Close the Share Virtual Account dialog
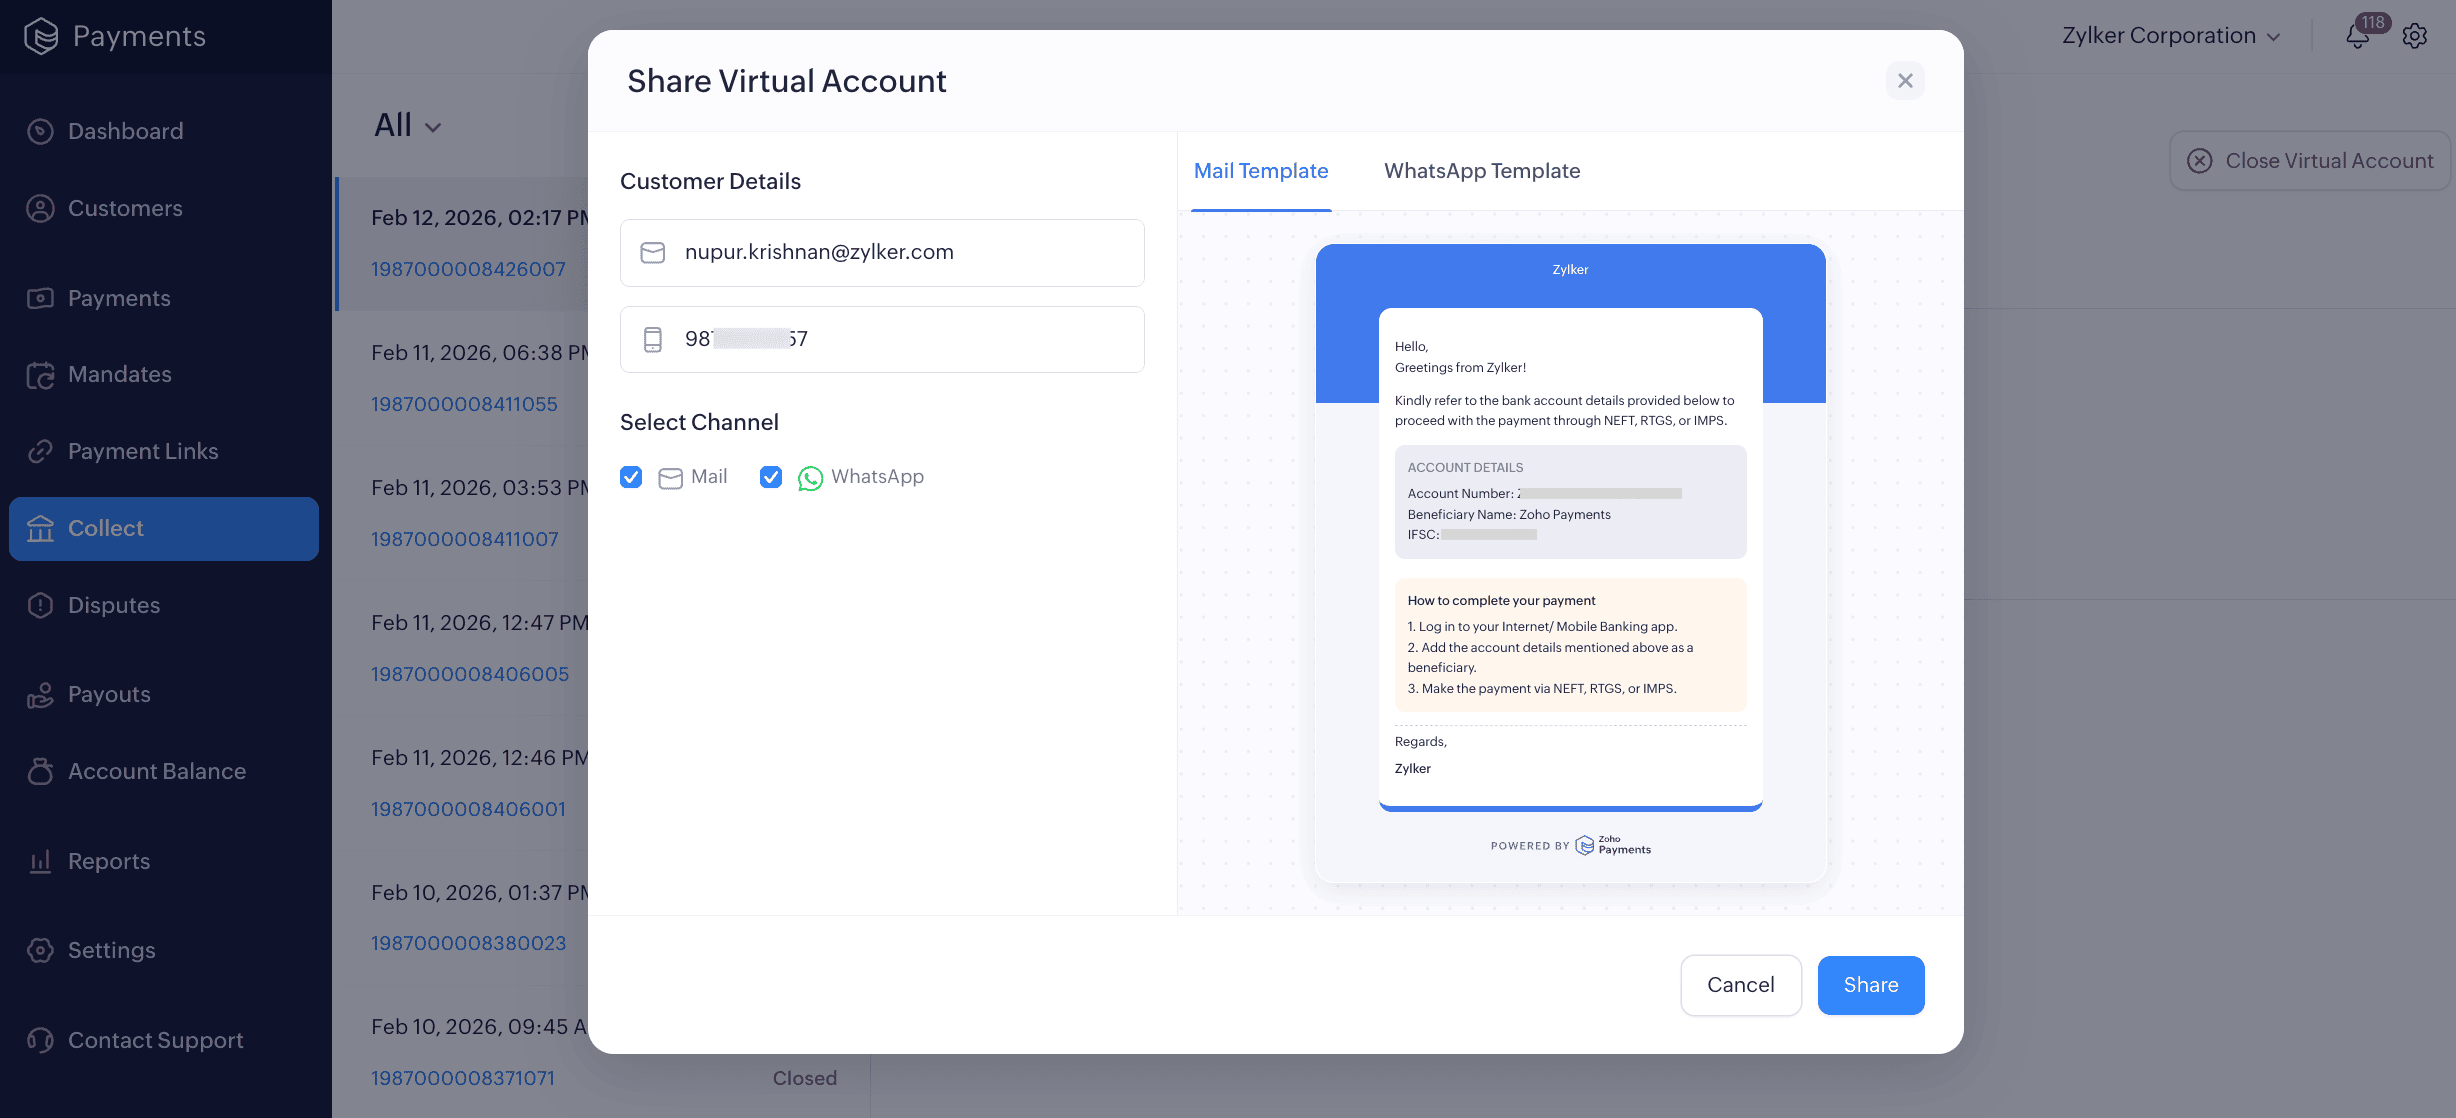 pos(1905,81)
